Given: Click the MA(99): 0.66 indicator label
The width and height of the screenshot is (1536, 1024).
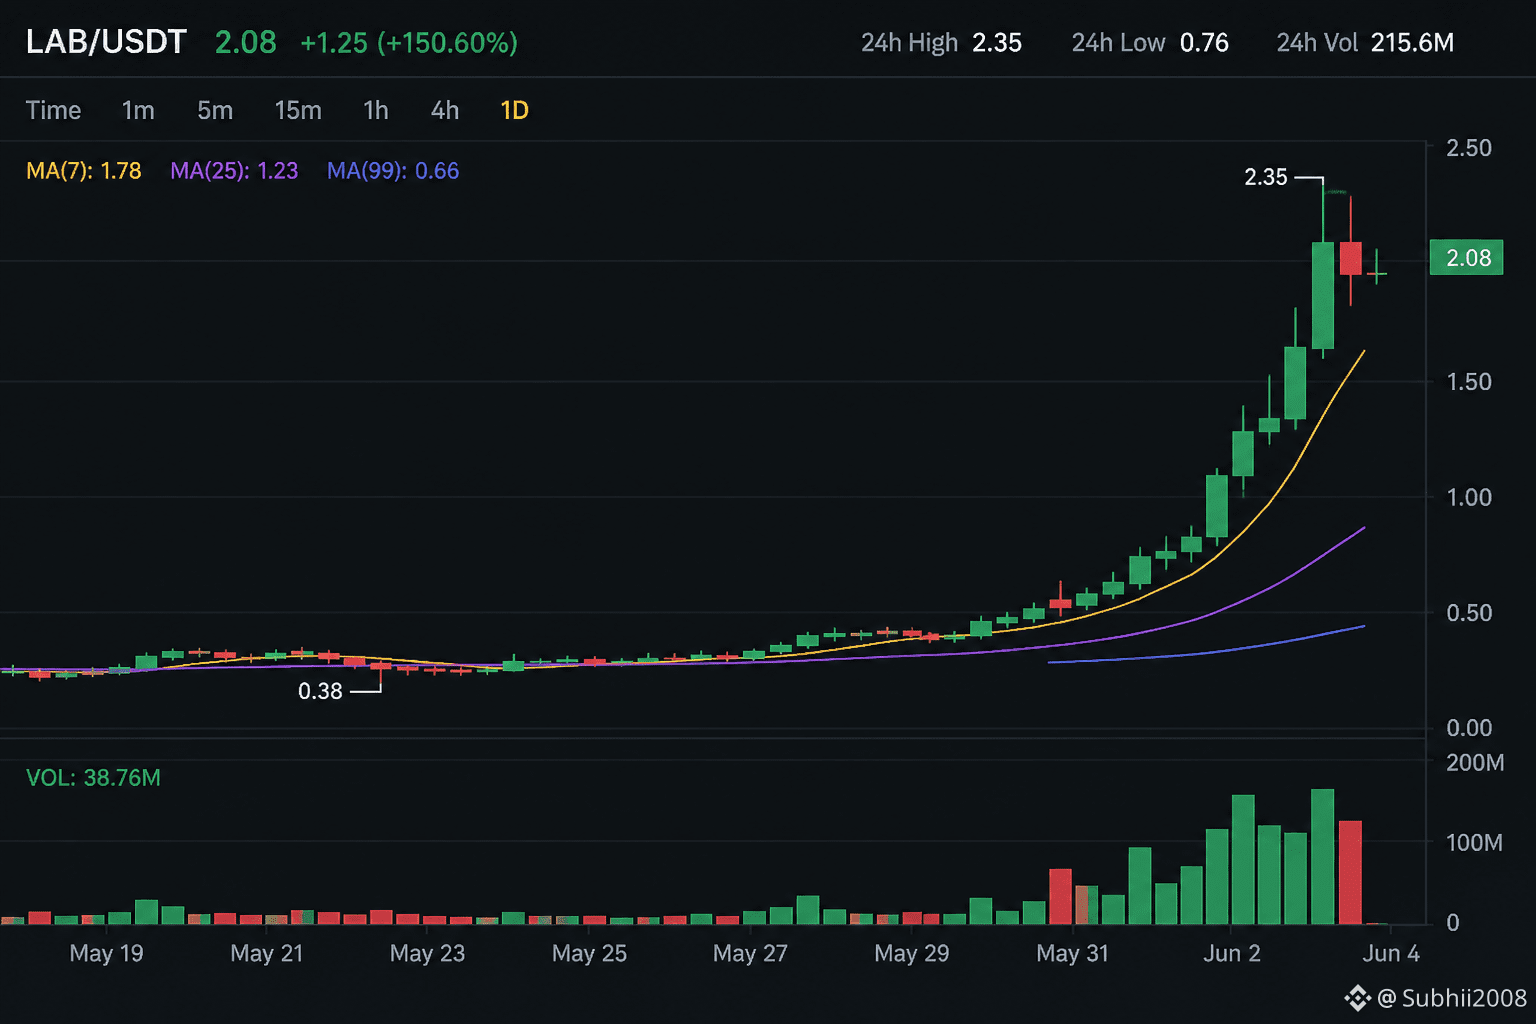Looking at the screenshot, I should (x=393, y=171).
